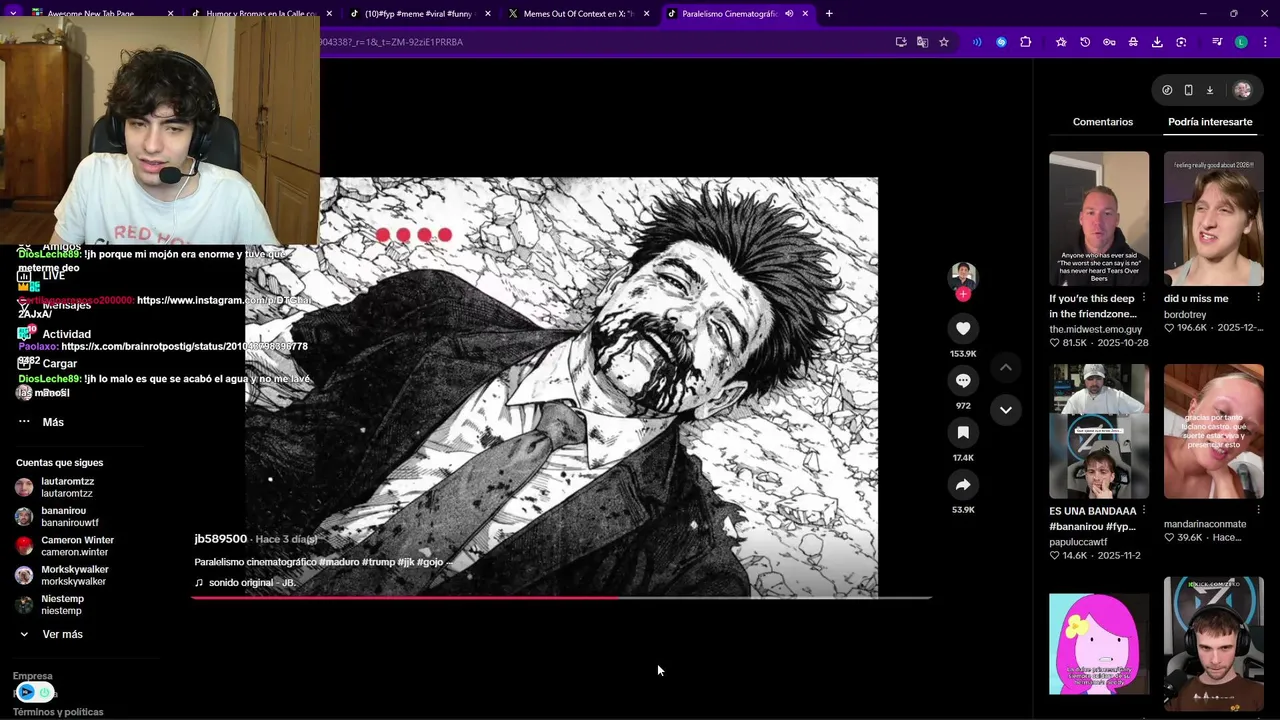Click install app icon in address bar
1280x720 pixels.
[x=901, y=42]
